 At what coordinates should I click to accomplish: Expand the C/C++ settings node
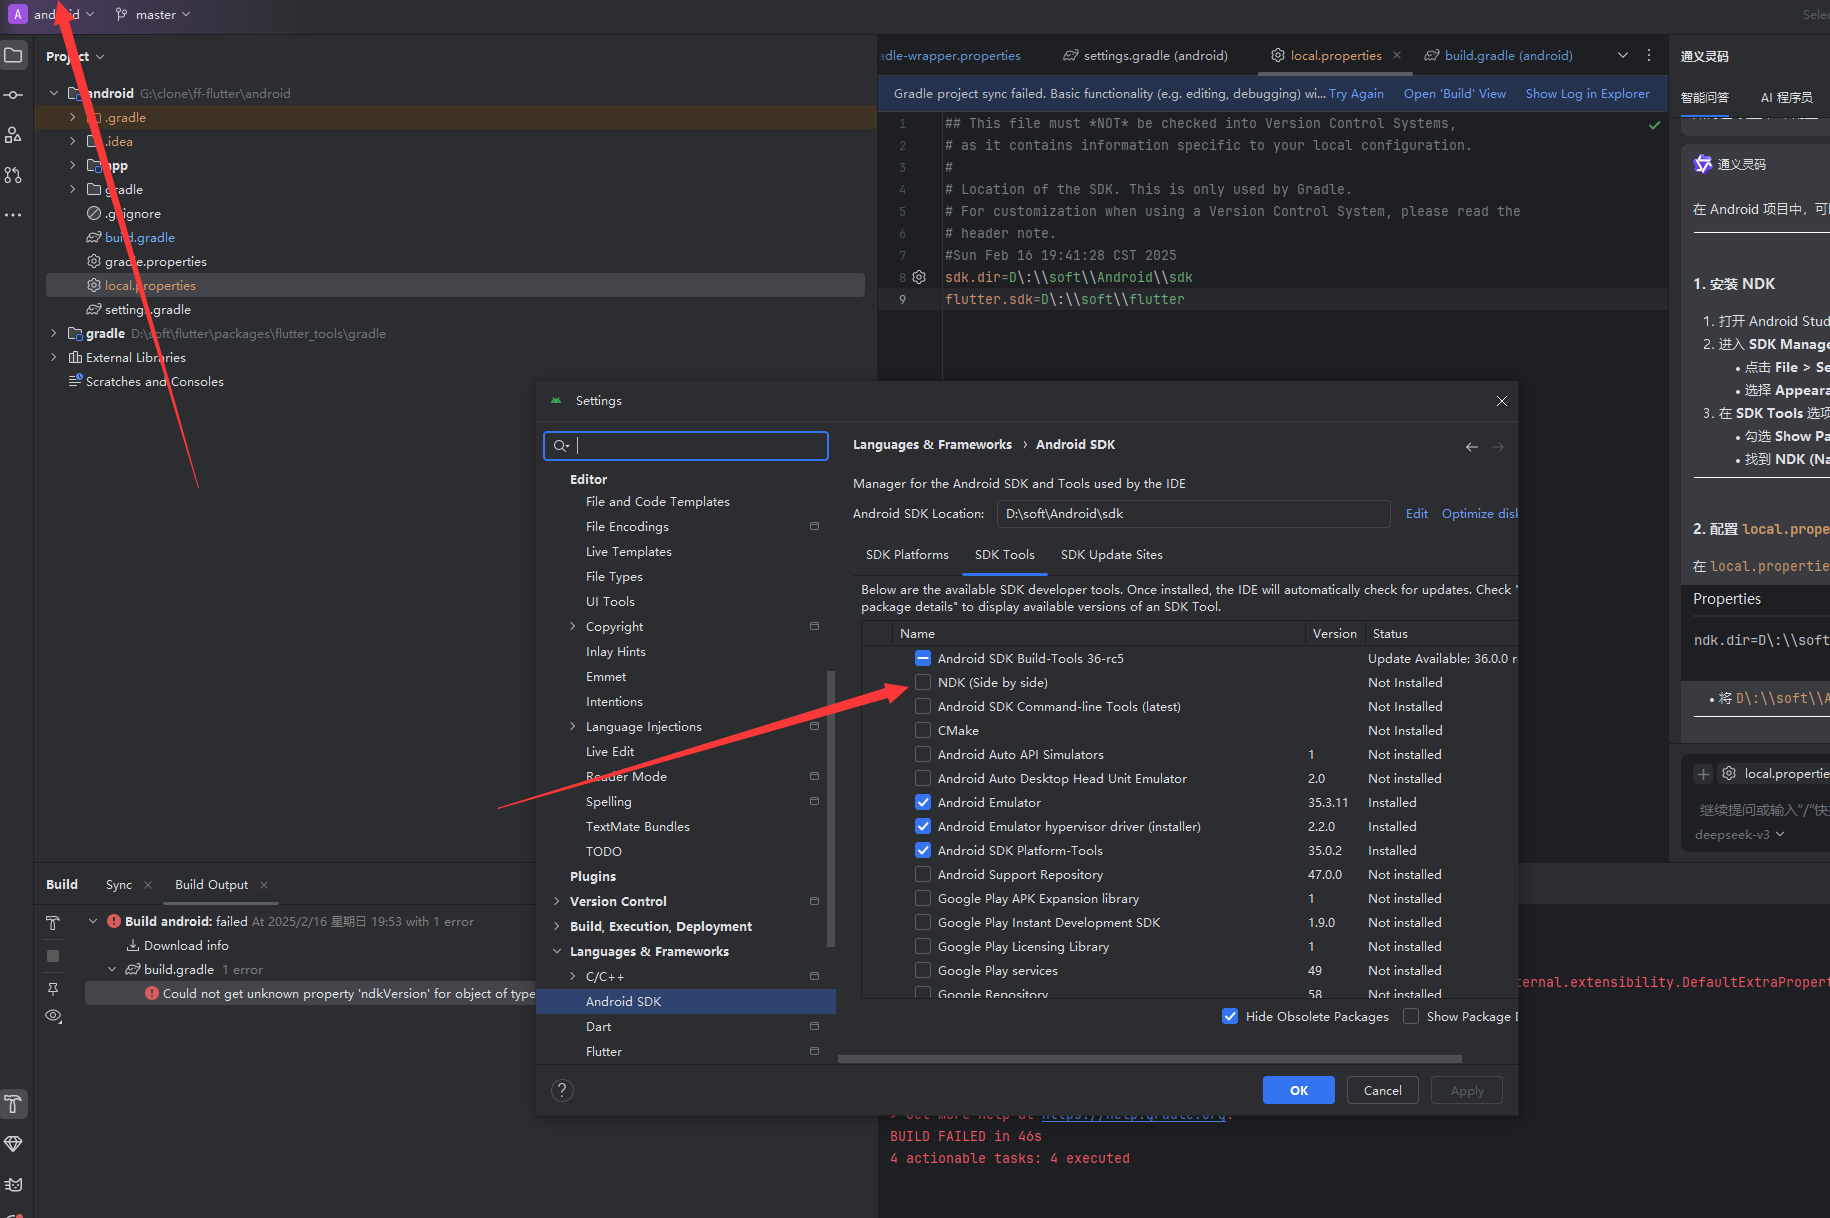[573, 976]
